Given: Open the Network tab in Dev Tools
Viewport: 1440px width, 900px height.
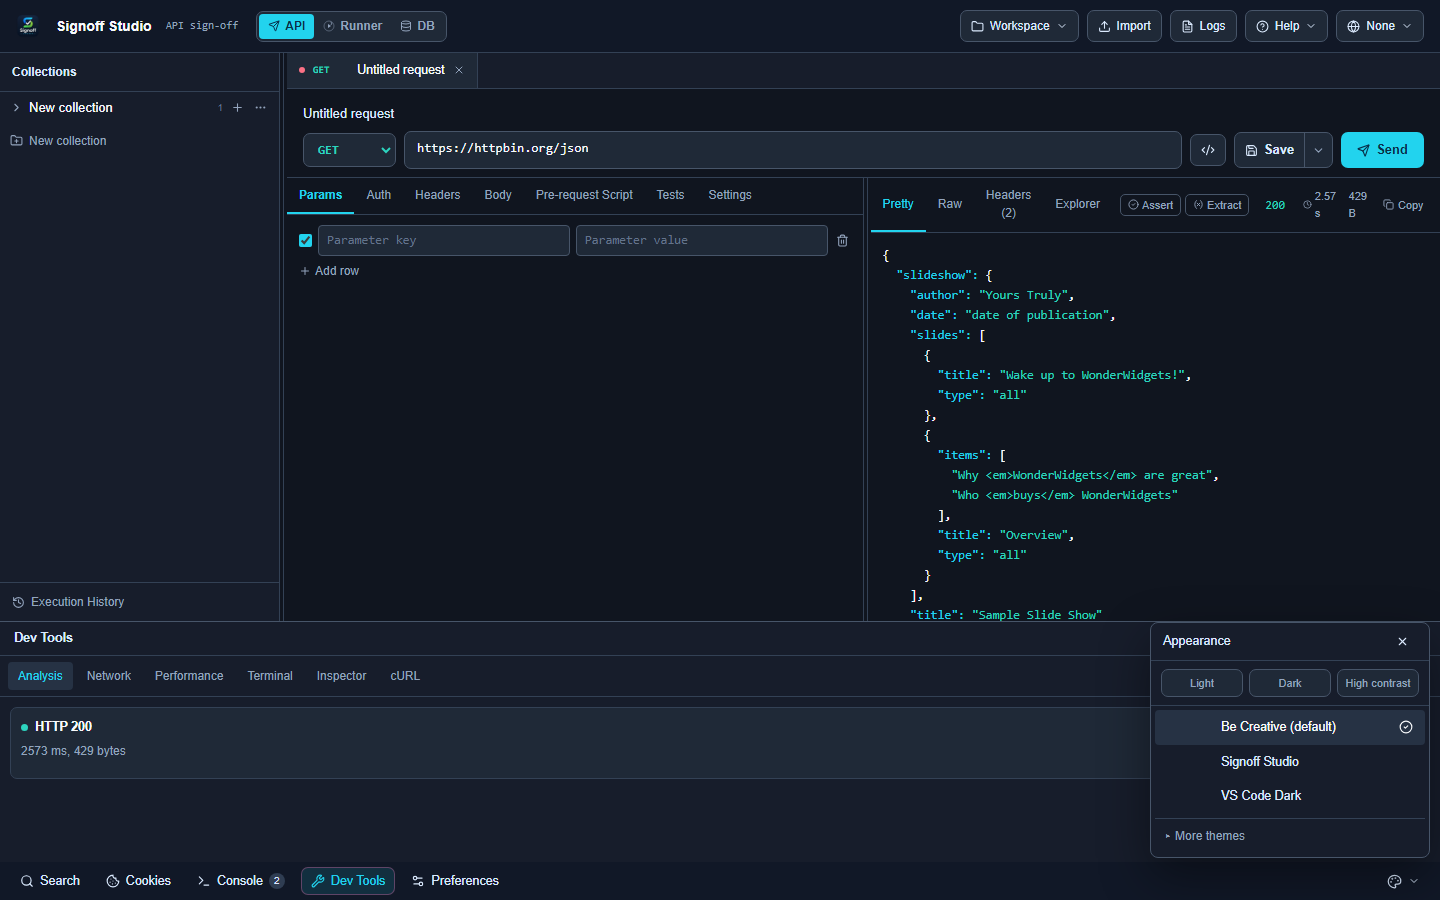Looking at the screenshot, I should (109, 676).
